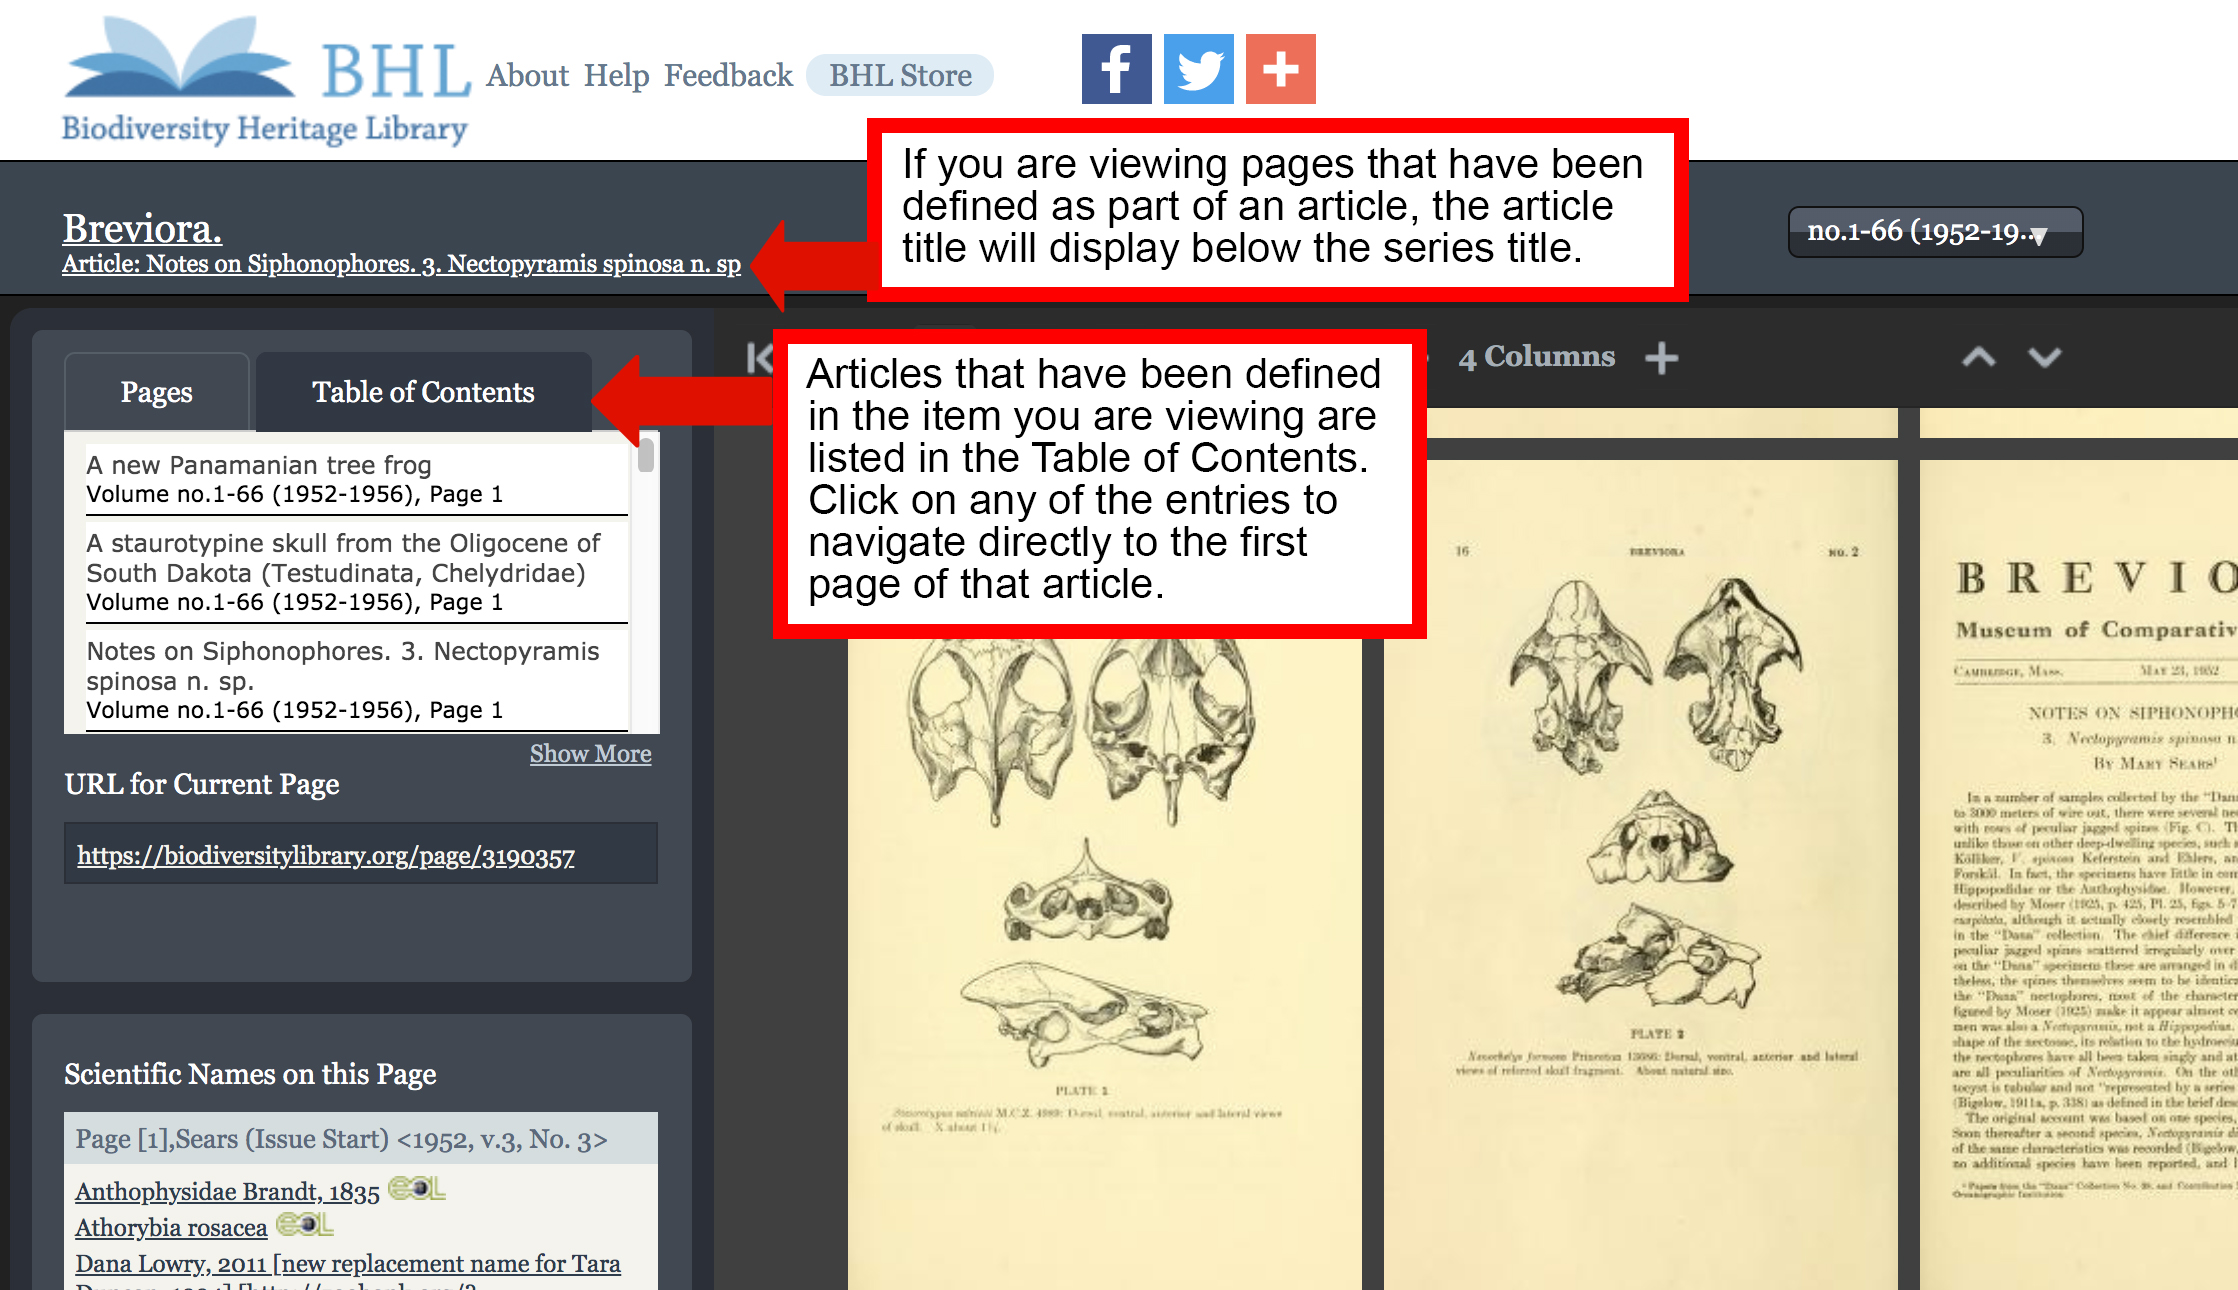Open the no.1-66 volume dropdown
Screen dimensions: 2238x1290
[1935, 232]
